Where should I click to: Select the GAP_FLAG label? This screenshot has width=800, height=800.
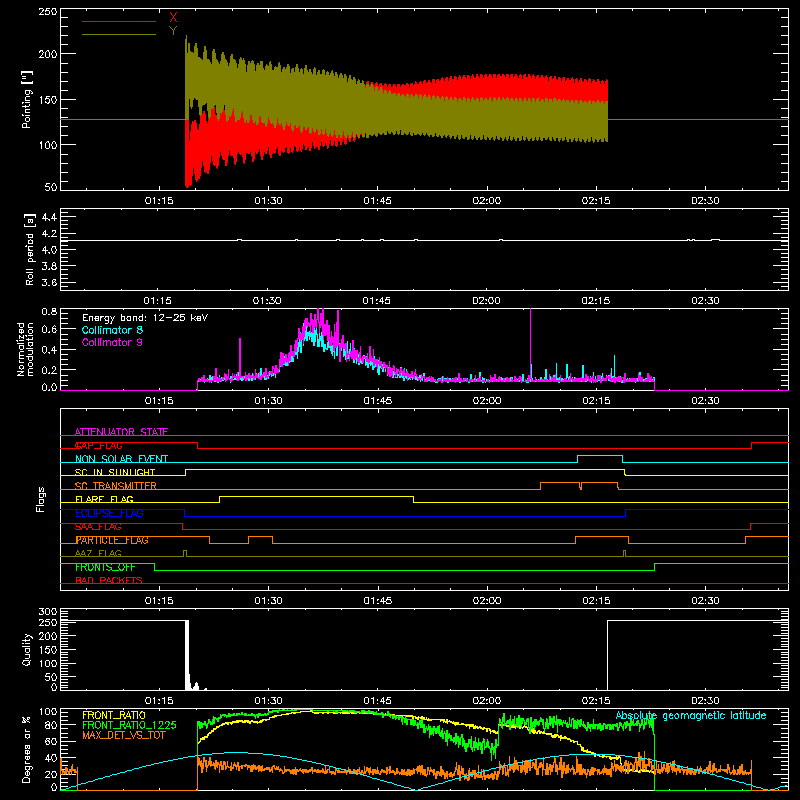tap(99, 445)
